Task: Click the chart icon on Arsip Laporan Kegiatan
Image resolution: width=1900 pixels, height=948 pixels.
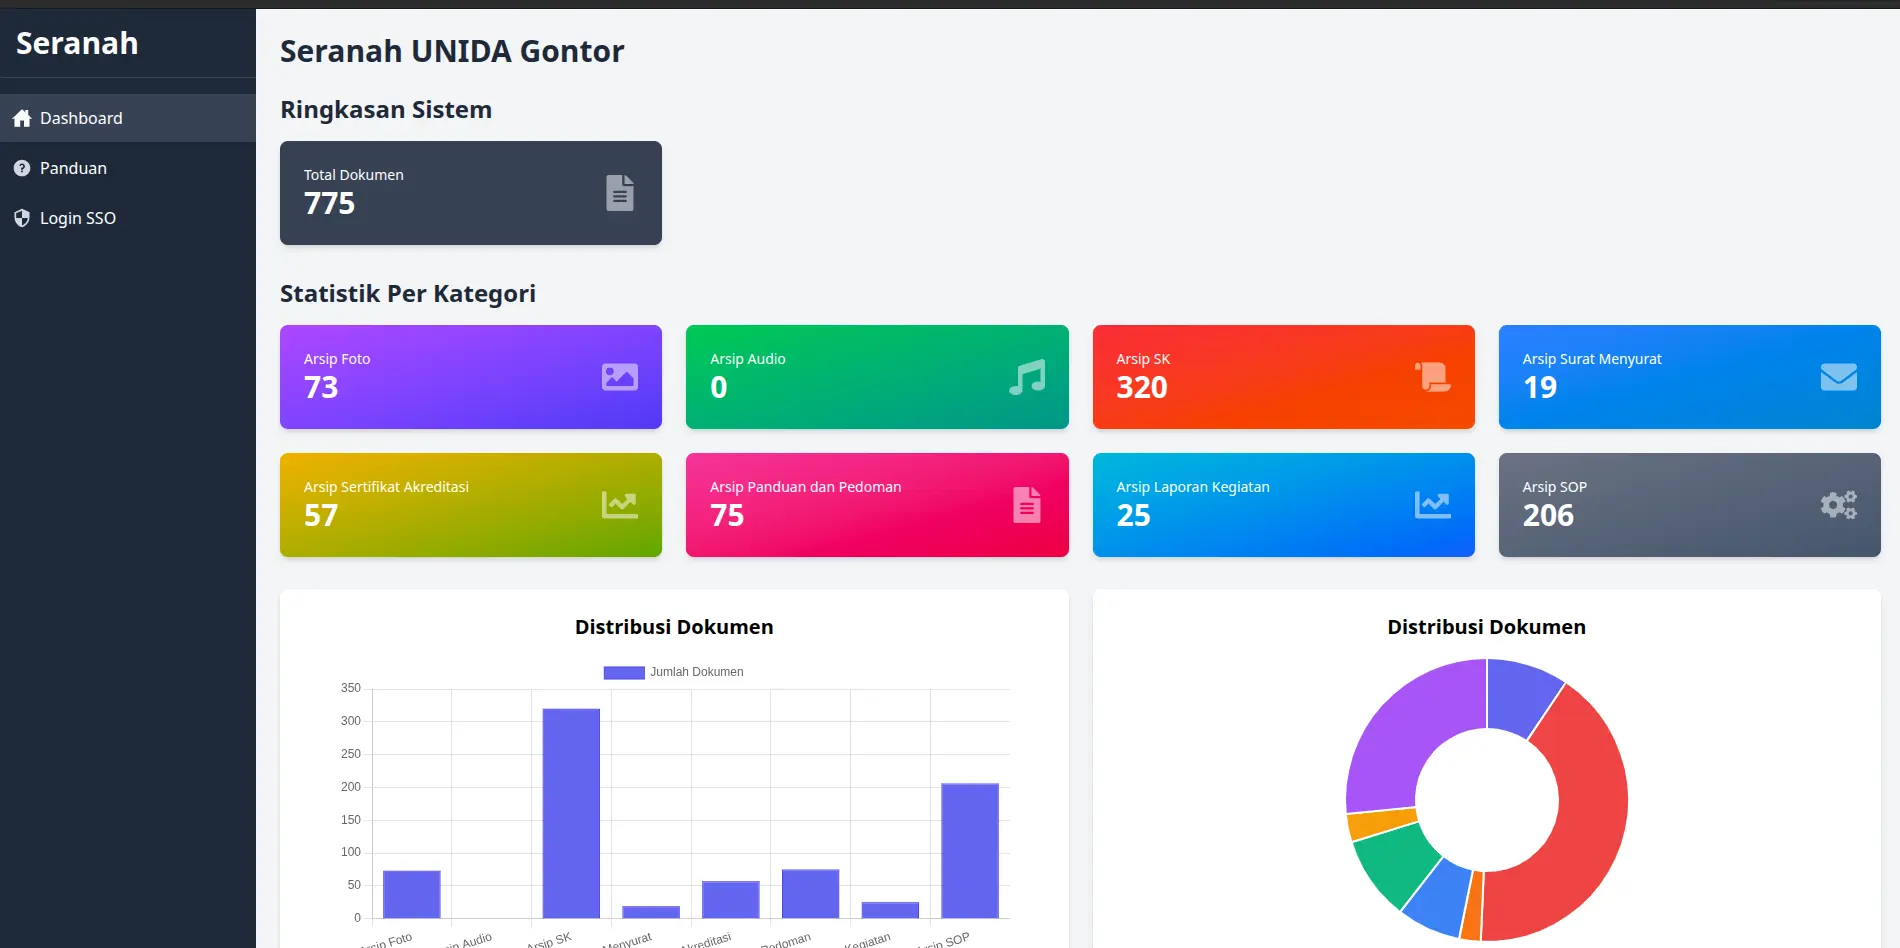Action: (x=1432, y=505)
